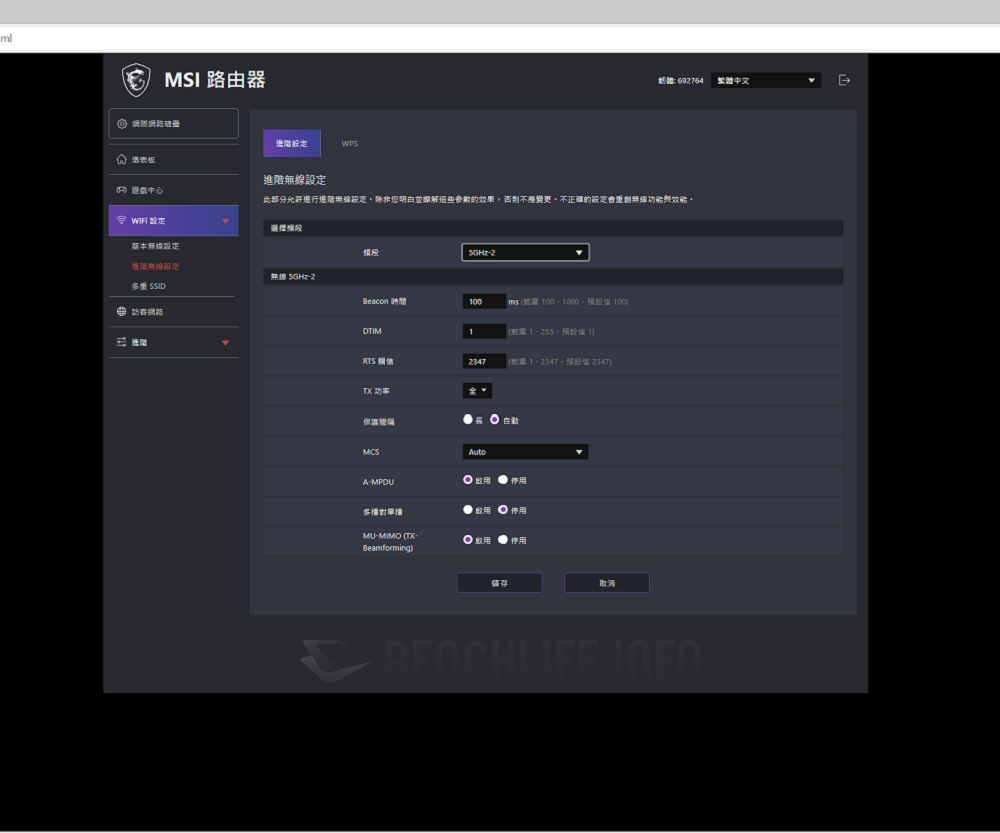Click the 取消 cancel button
Viewport: 1000px width, 833px height.
coord(606,582)
